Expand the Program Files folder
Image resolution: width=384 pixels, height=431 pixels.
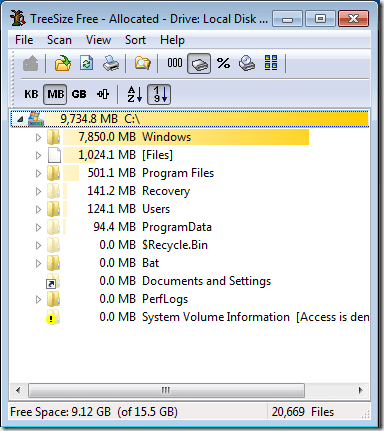click(x=38, y=173)
